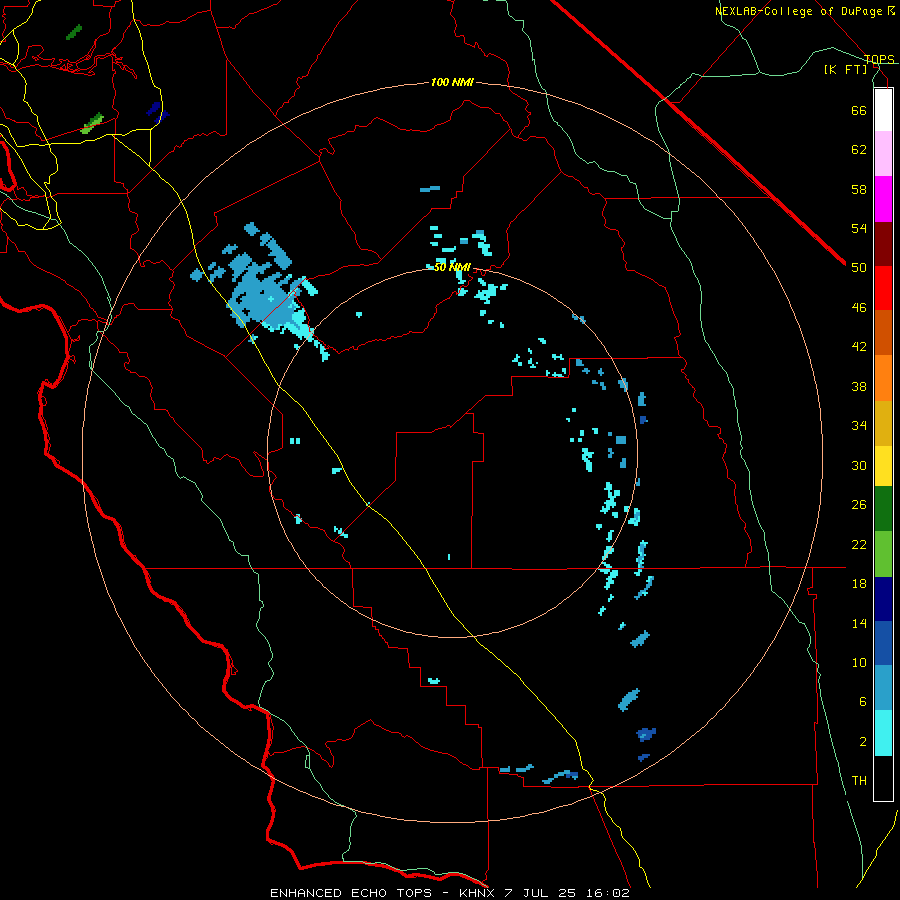The height and width of the screenshot is (900, 900).
Task: Click the TH legend label
Action: tap(859, 781)
